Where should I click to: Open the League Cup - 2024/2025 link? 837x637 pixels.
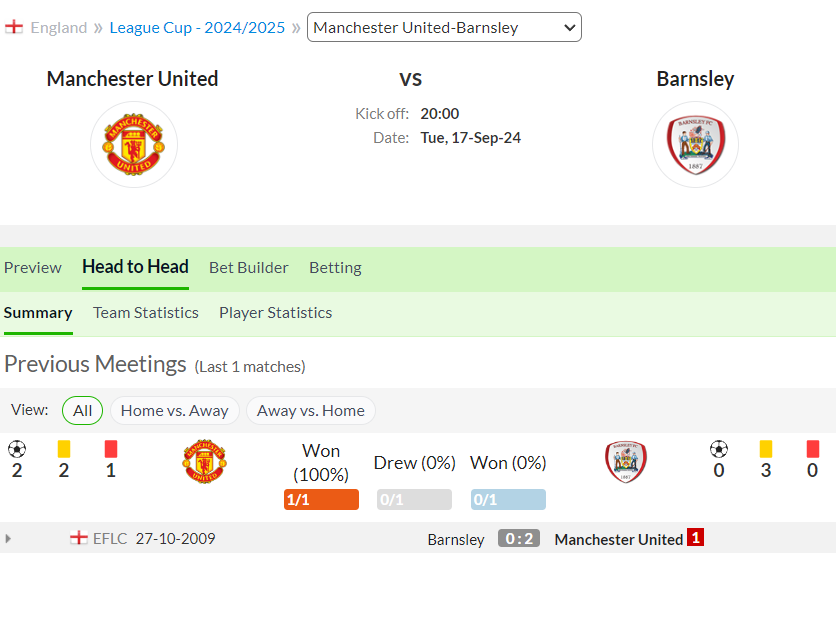197,27
